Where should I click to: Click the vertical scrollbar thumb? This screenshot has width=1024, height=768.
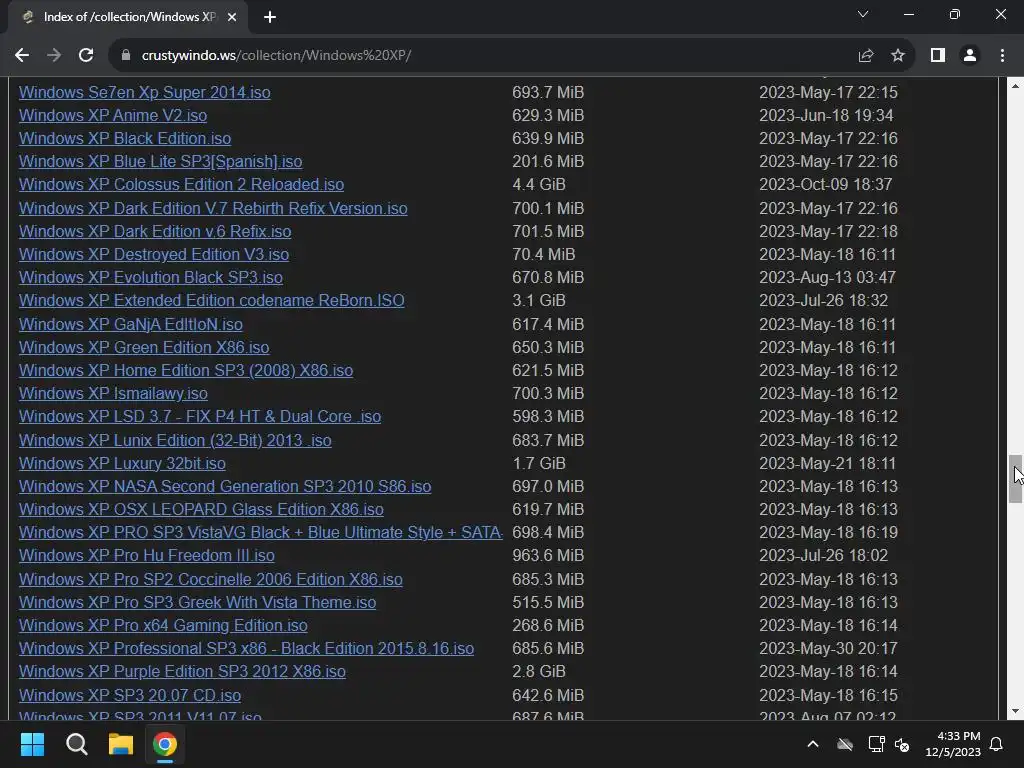(x=1015, y=479)
